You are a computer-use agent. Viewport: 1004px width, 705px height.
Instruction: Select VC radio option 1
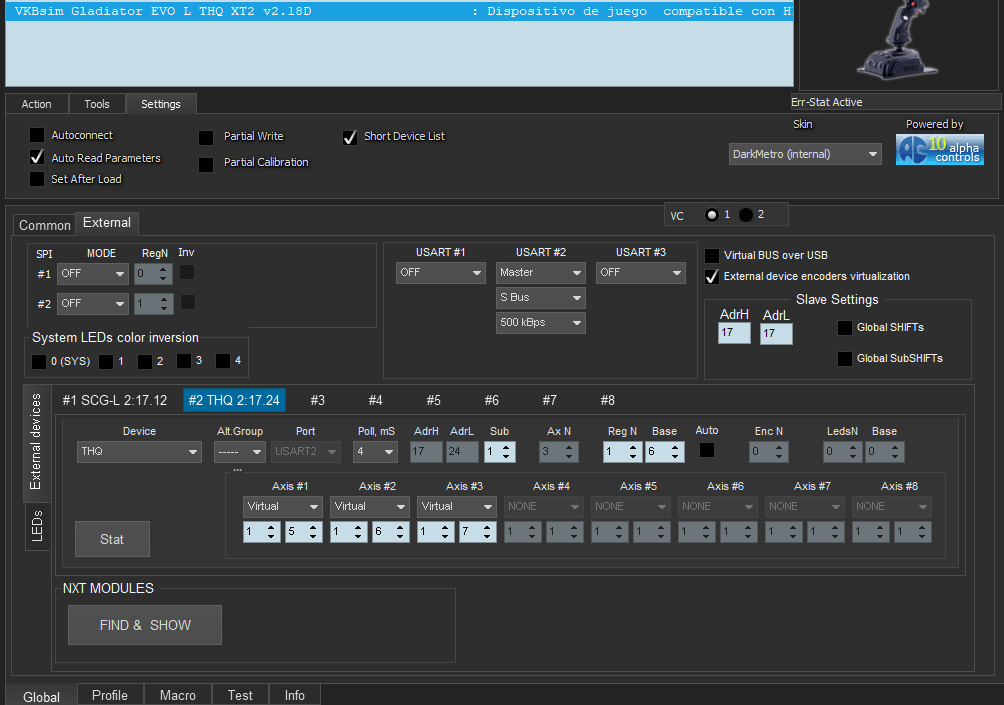click(x=711, y=215)
